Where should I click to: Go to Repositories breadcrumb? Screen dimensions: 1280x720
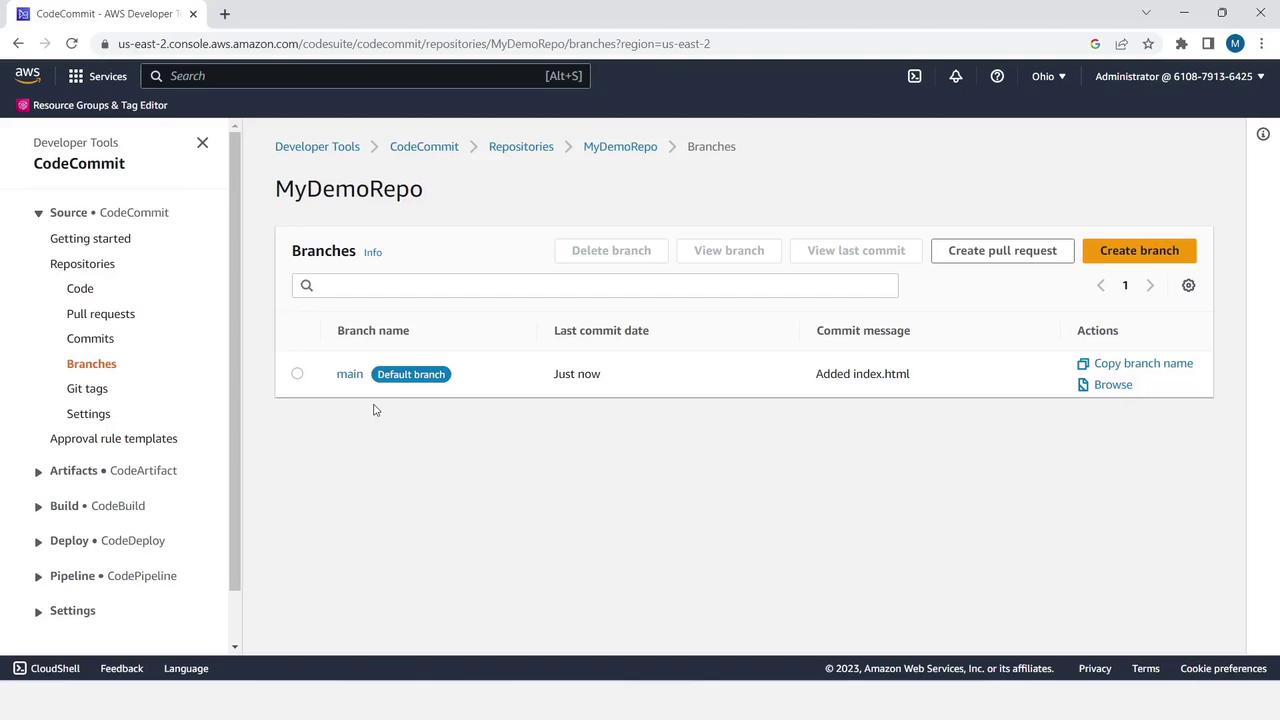pyautogui.click(x=521, y=147)
